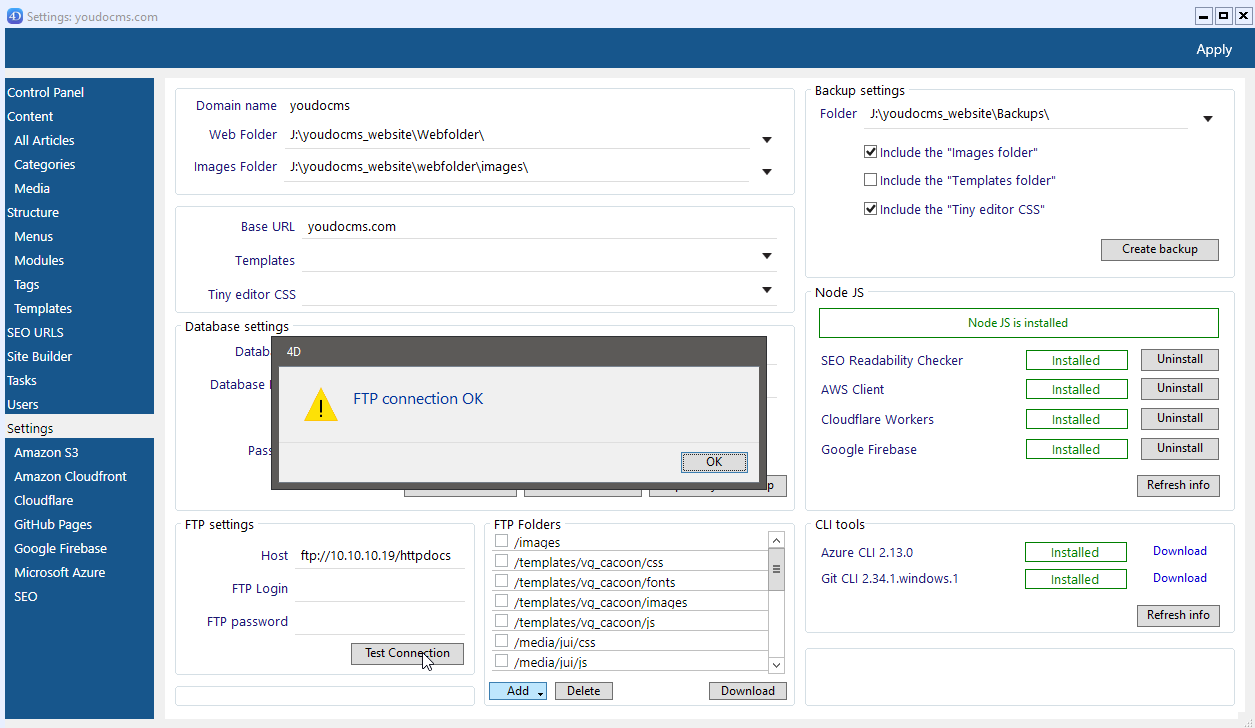Viewport: 1255px width, 728px height.
Task: Click the Create backup button
Action: tap(1159, 249)
